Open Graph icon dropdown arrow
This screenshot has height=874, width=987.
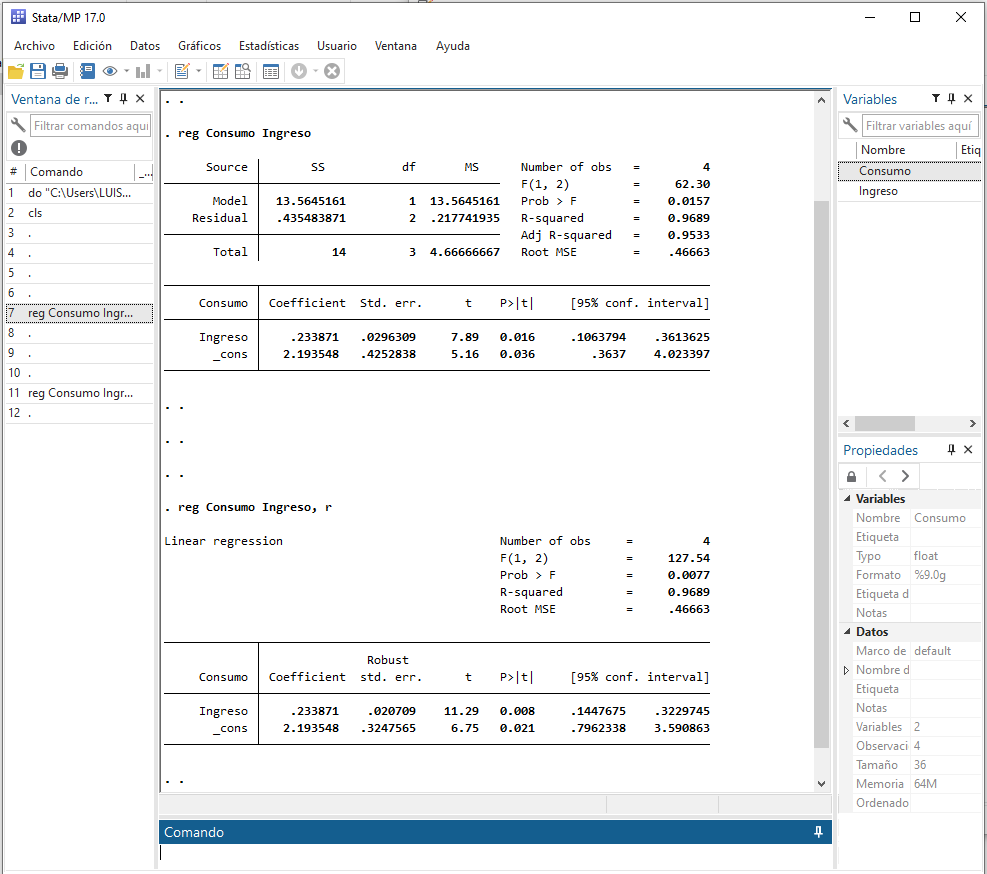159,71
